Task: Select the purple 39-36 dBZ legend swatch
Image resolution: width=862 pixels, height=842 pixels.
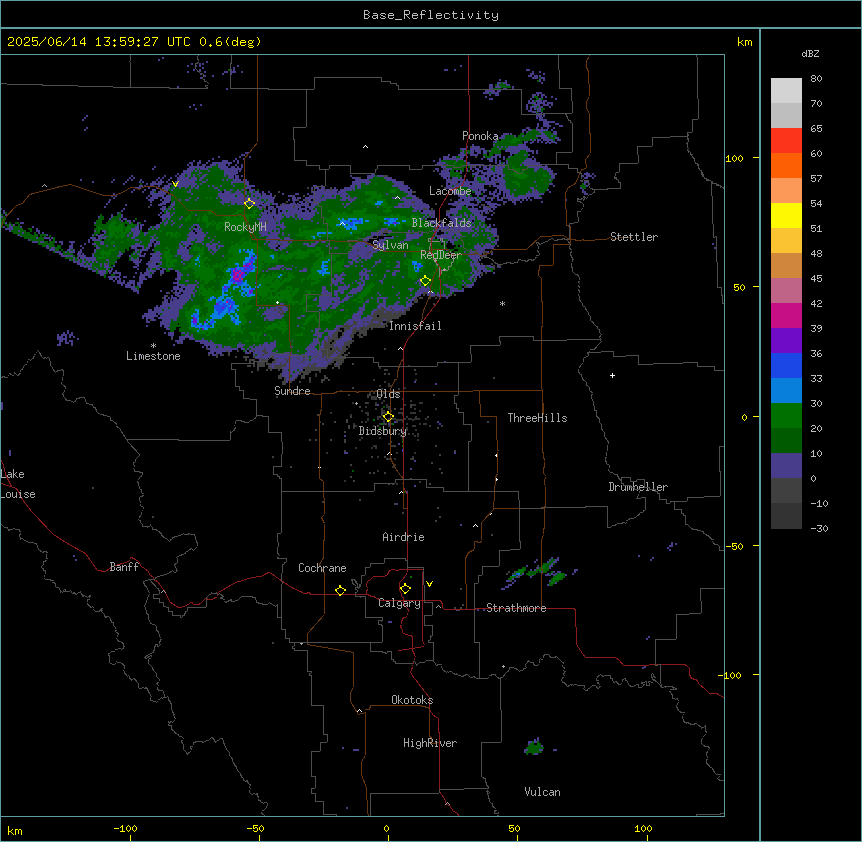Action: coord(786,341)
